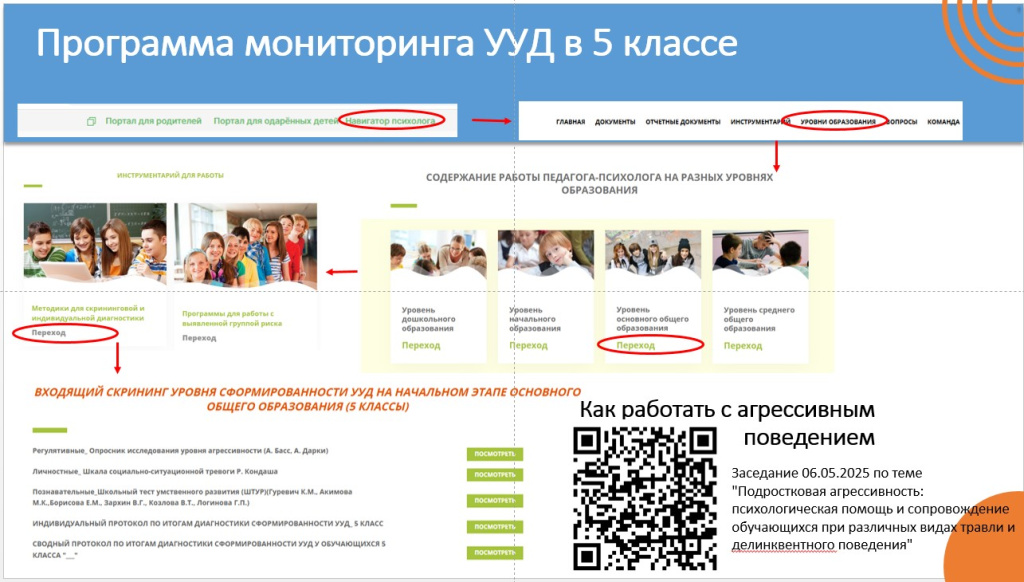Click the text ИНДИВИДУАЛЬНЫЙ ПРОТОКОЛ ПО ИТОГАМ ДИАГНОСТИКИ
1024x582 pixels.
208,523
